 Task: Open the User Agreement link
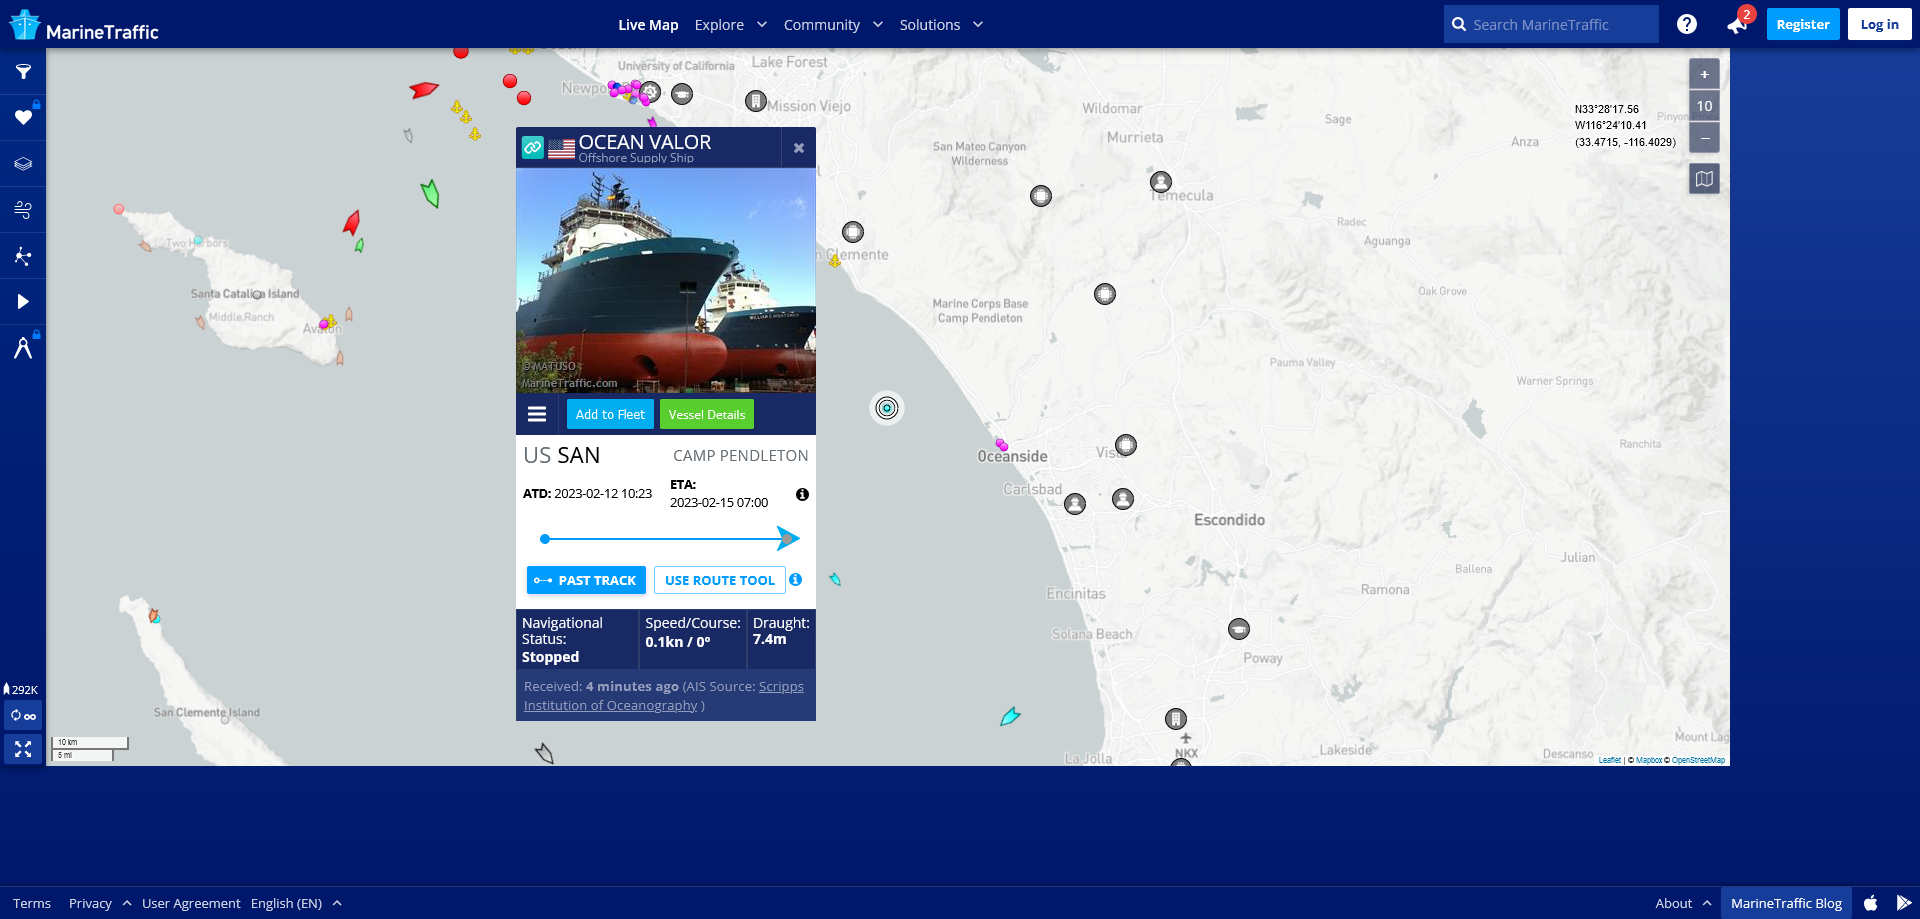pyautogui.click(x=191, y=903)
